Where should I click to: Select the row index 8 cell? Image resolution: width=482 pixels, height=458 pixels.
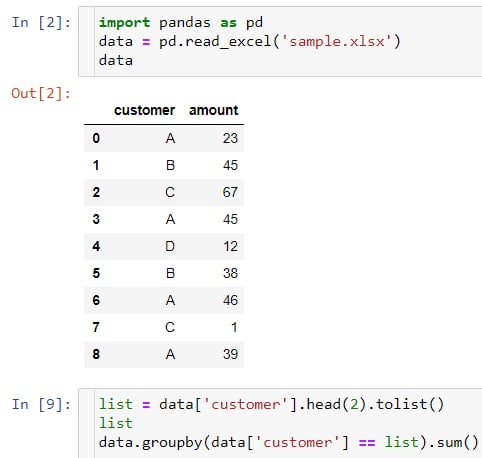pyautogui.click(x=96, y=354)
